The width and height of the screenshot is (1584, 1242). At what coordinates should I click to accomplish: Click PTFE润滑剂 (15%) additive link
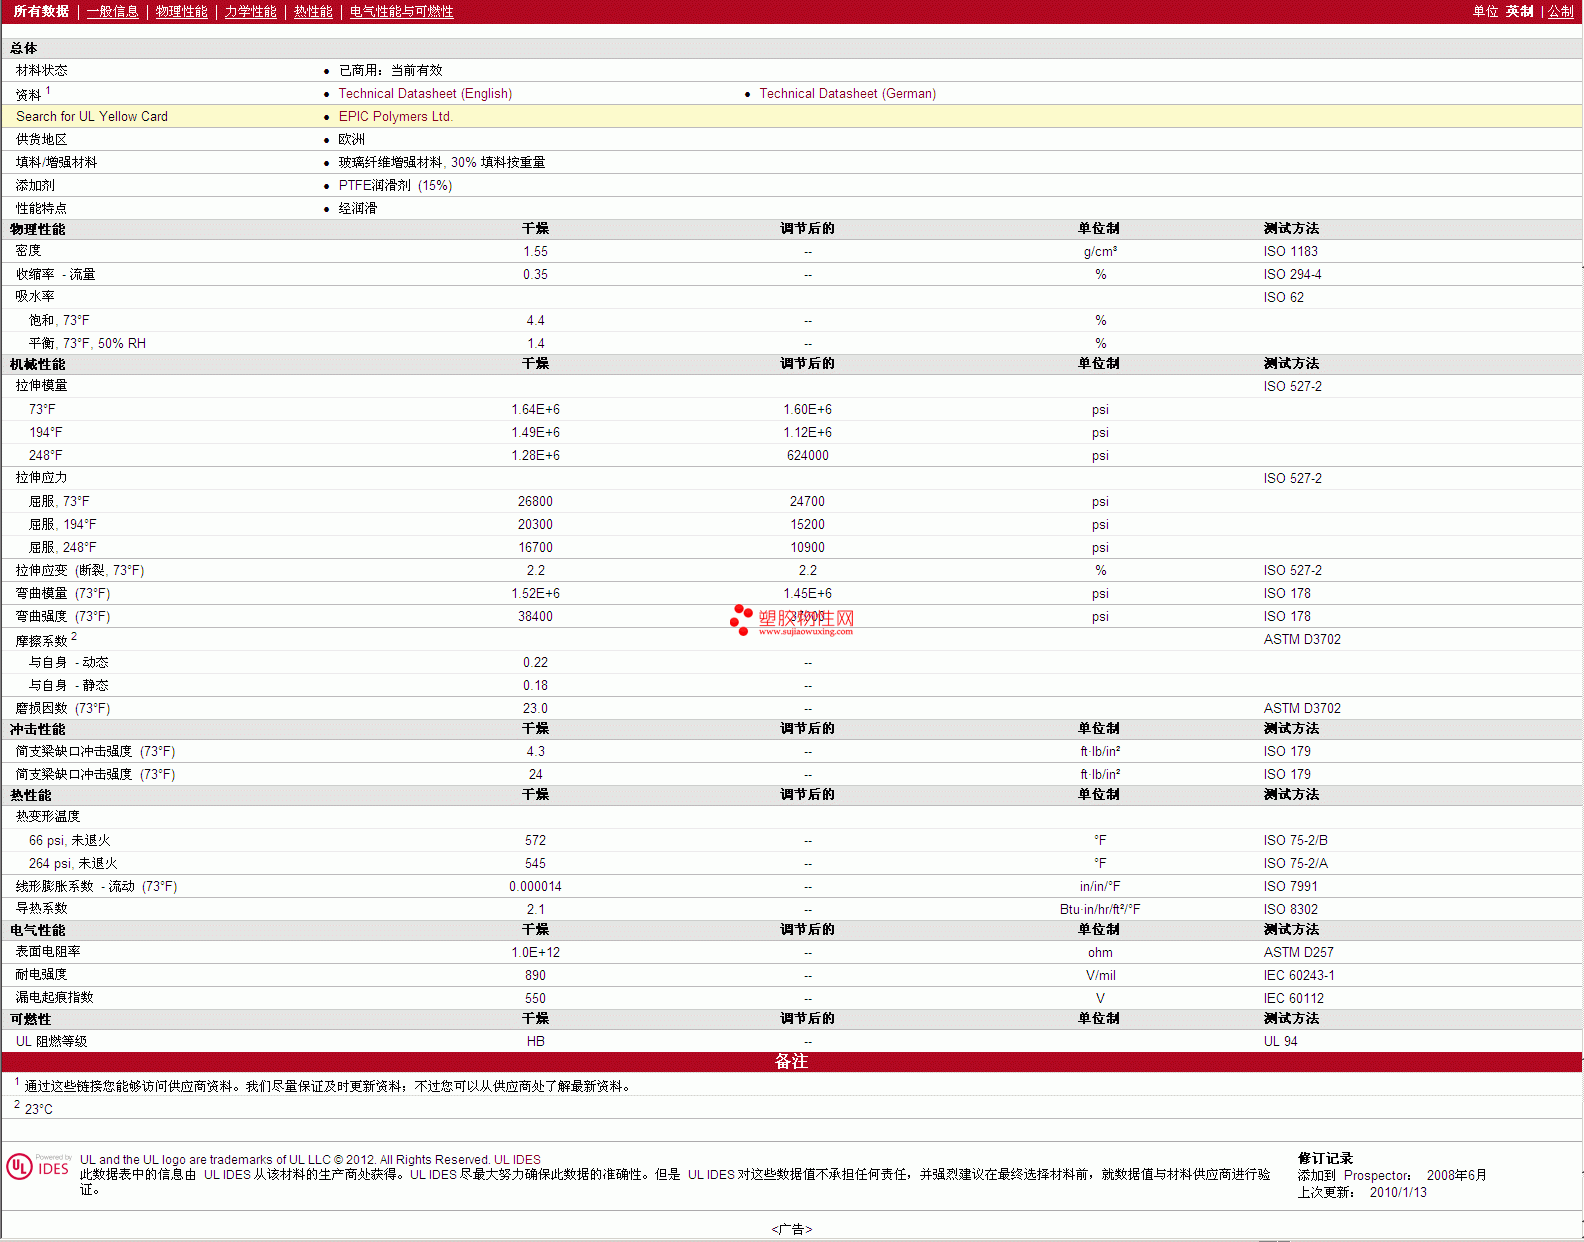(x=395, y=186)
